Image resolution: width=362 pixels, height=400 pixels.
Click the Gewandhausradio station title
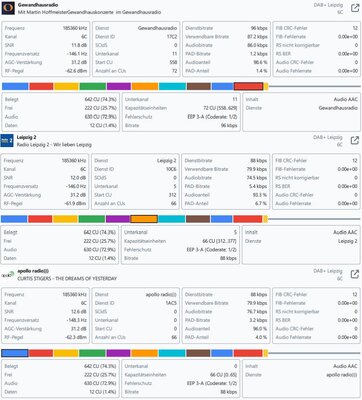38,5
